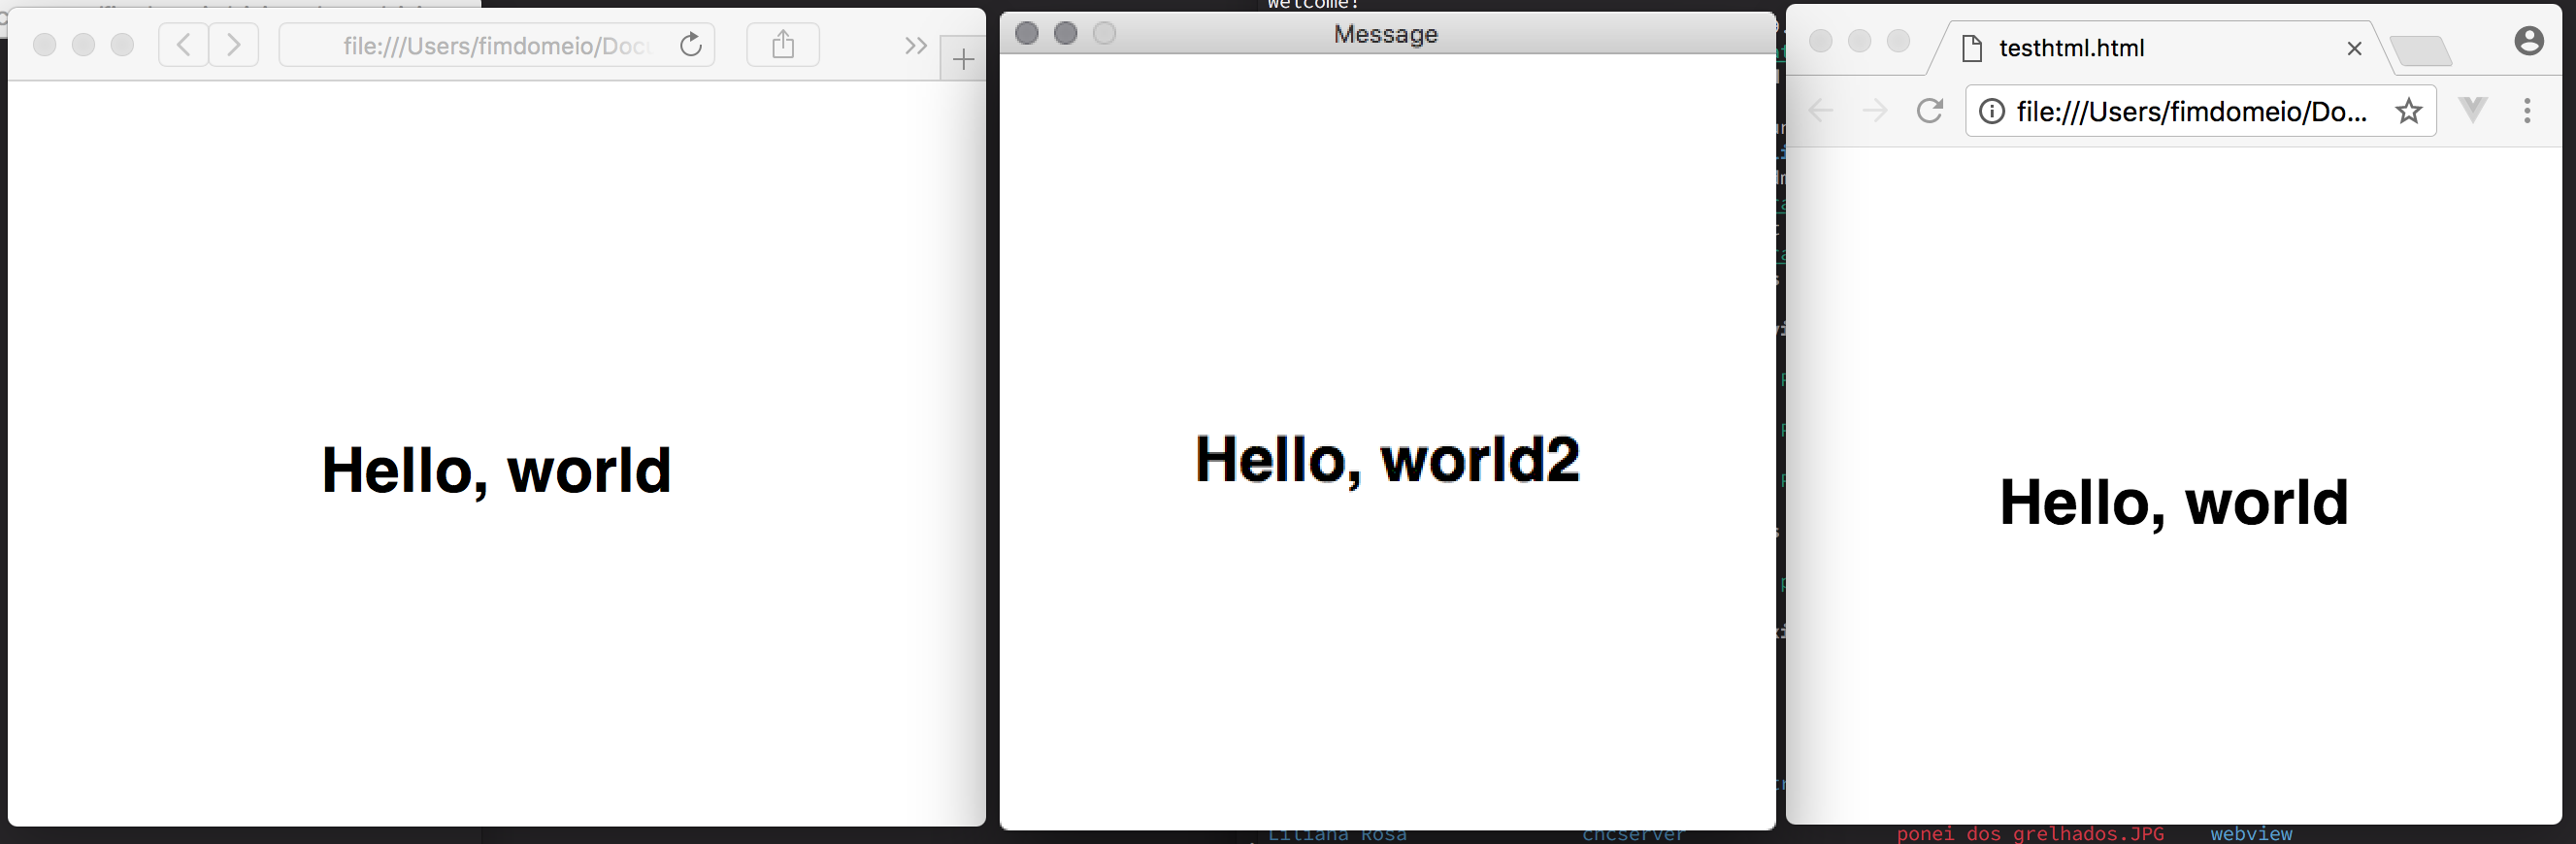Image resolution: width=2576 pixels, height=844 pixels.
Task: Reload the Chrome page
Action: click(x=1930, y=110)
